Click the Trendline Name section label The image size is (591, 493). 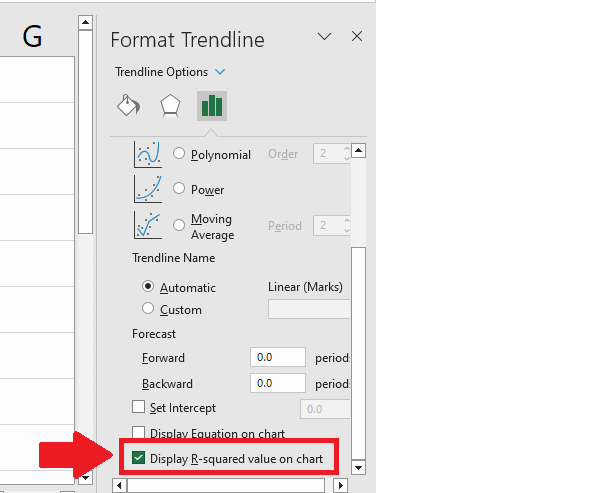[173, 258]
